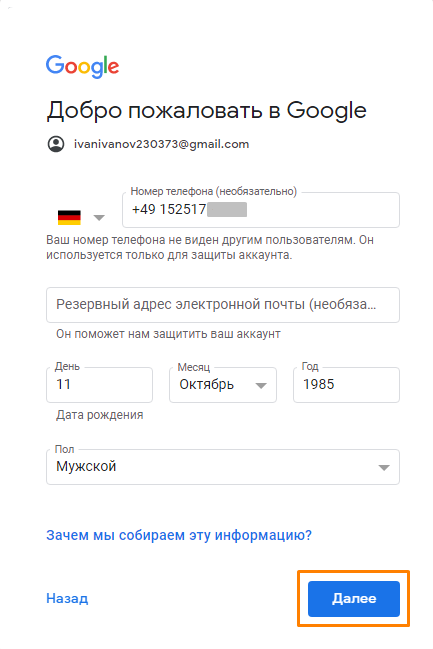
Task: Open the country code dropdown with German flag
Action: click(81, 217)
